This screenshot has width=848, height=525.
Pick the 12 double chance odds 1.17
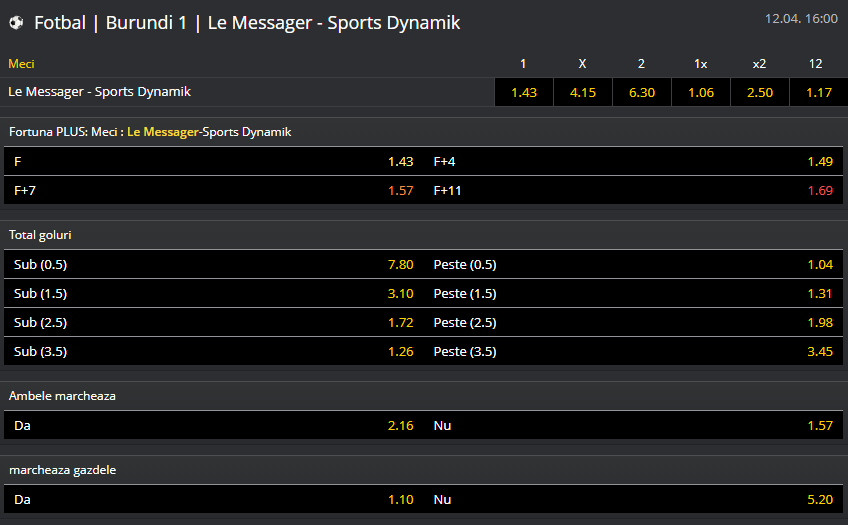[x=818, y=92]
